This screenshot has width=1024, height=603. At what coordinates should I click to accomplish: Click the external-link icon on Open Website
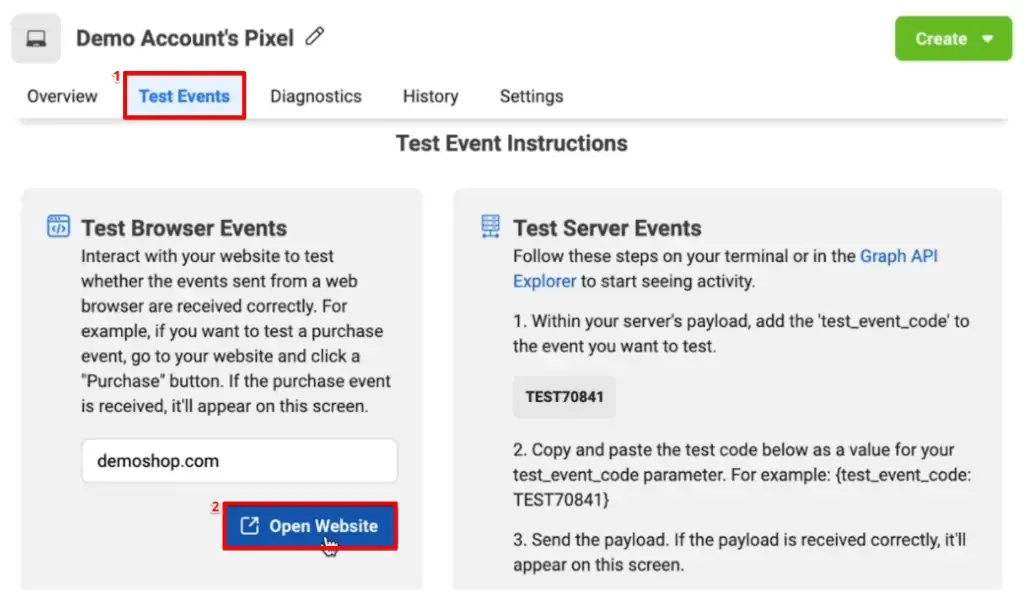click(251, 526)
